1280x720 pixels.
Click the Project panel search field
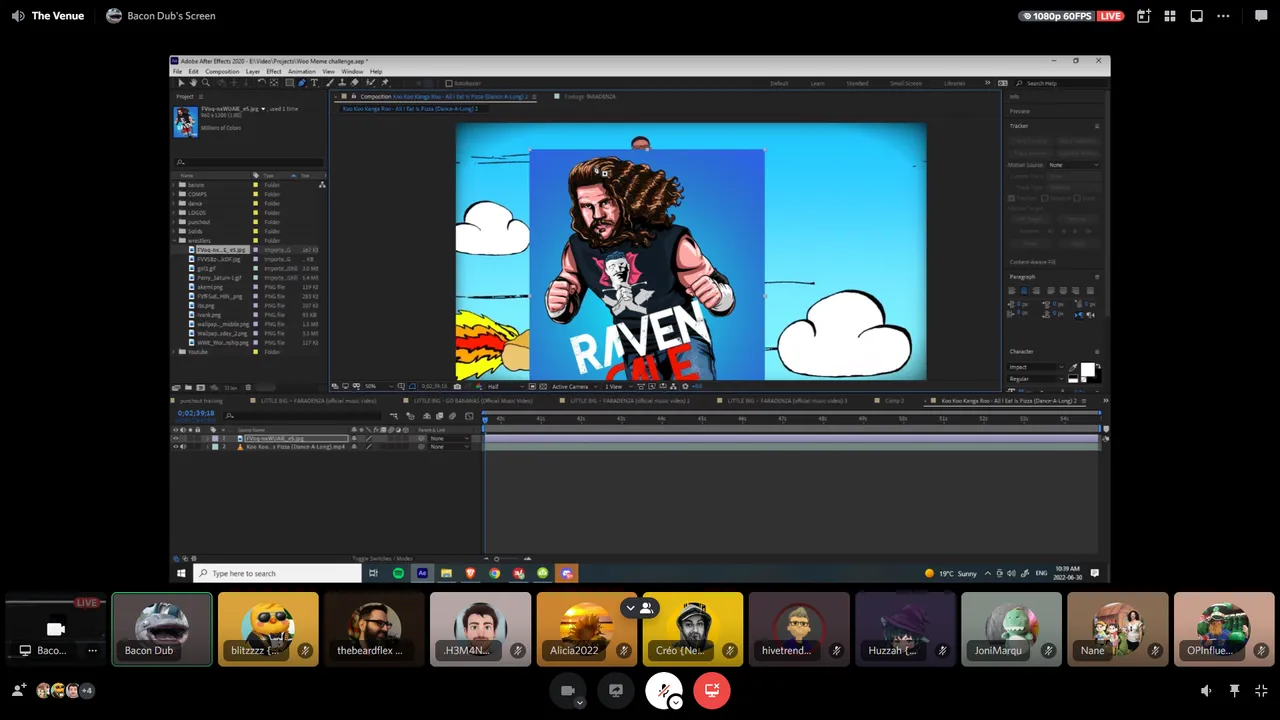(250, 162)
